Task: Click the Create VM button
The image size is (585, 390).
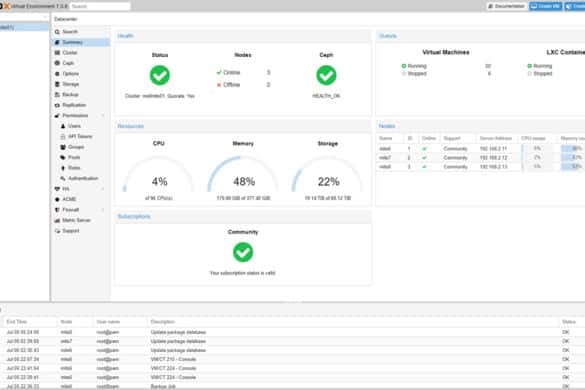Action: [x=545, y=6]
